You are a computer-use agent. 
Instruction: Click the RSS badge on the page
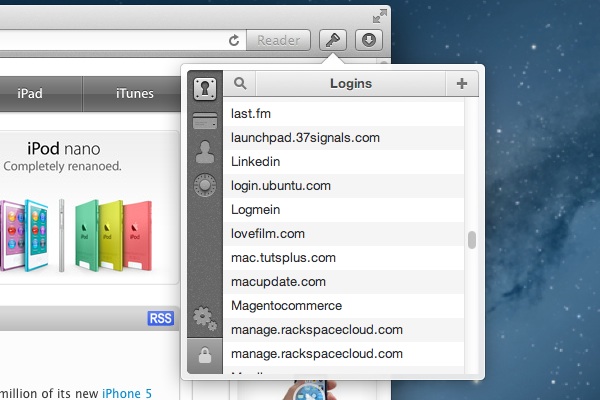pos(161,318)
